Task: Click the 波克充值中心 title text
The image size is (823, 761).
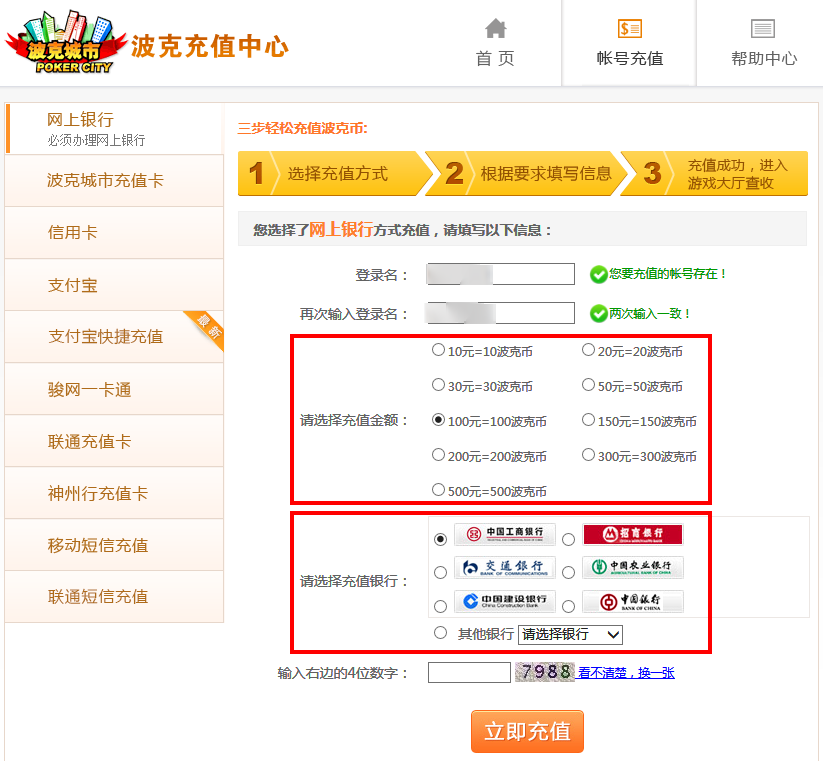Action: [209, 46]
